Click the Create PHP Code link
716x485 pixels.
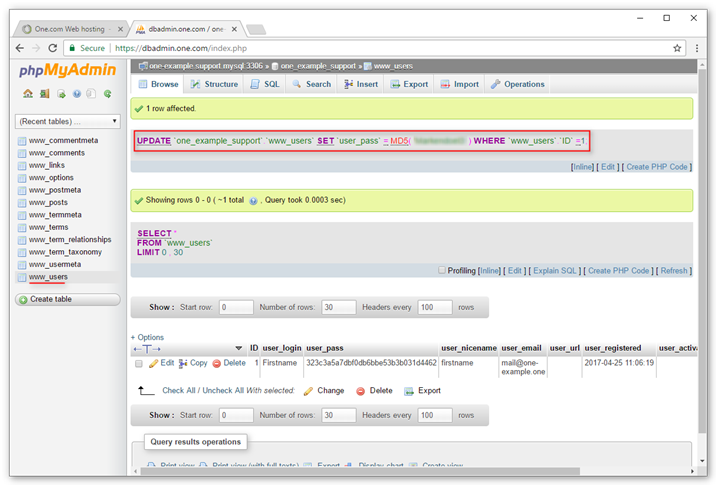click(x=657, y=167)
